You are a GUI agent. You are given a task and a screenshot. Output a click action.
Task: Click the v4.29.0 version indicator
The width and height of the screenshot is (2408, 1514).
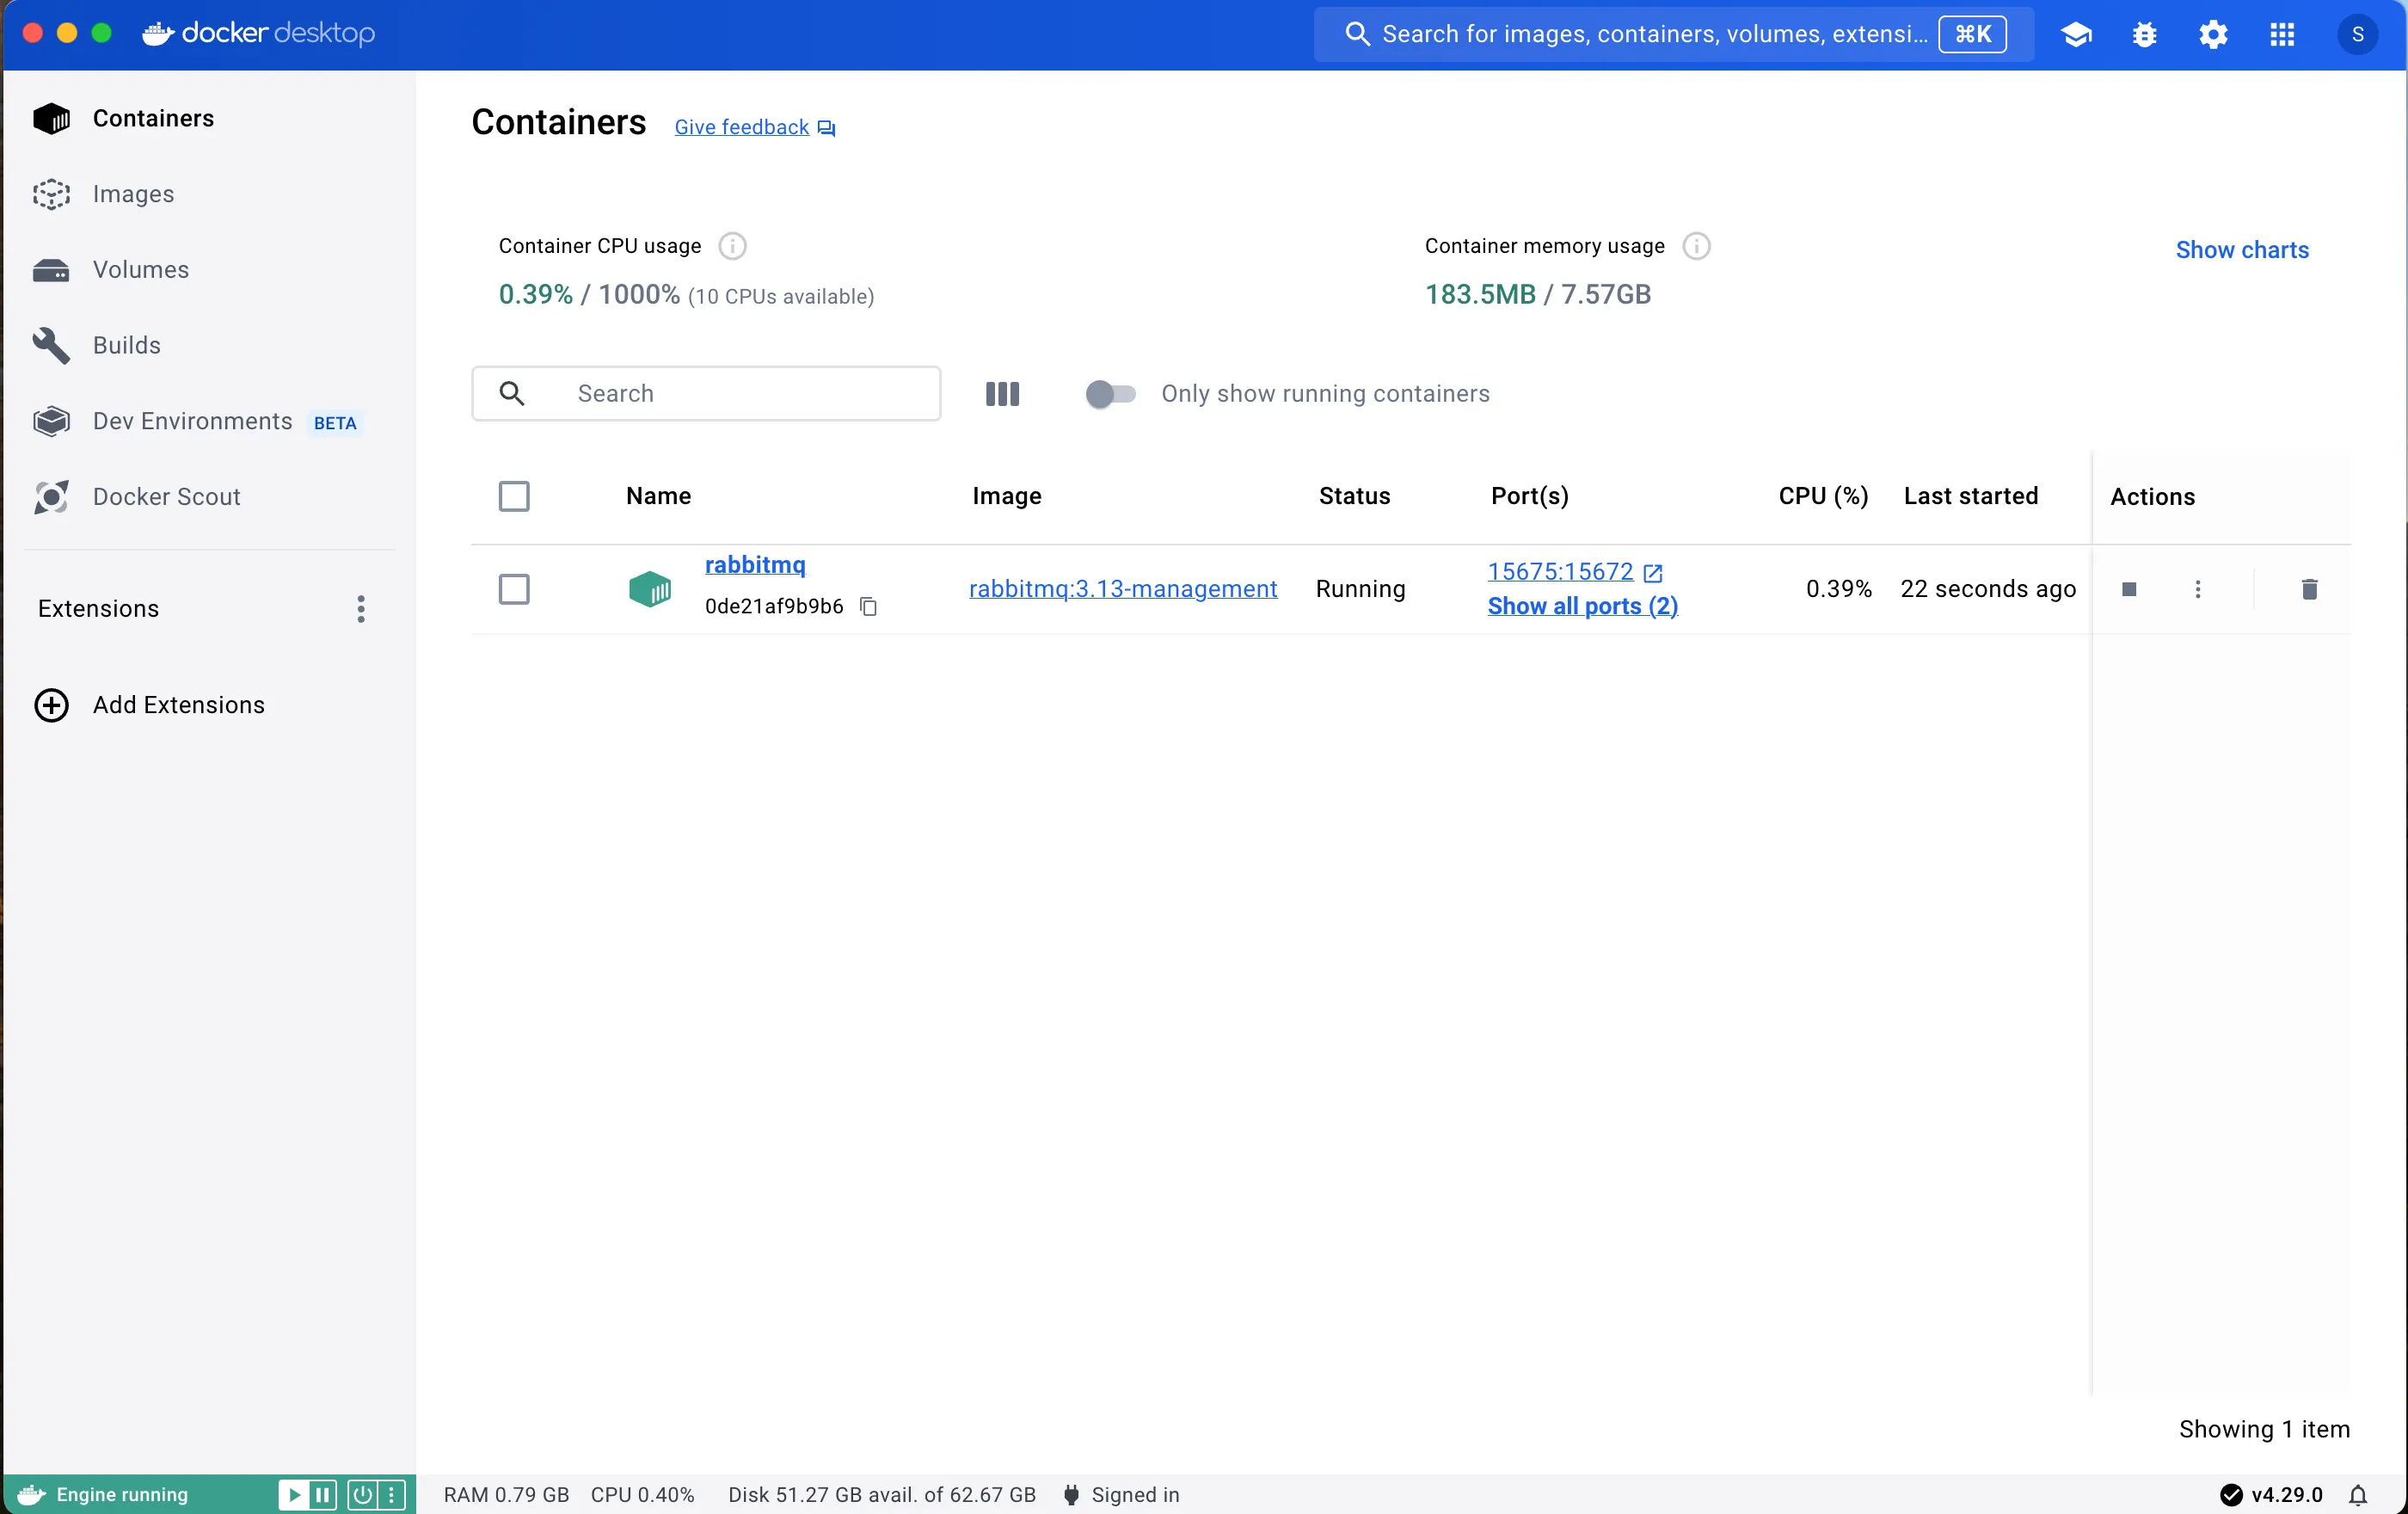pos(2270,1495)
